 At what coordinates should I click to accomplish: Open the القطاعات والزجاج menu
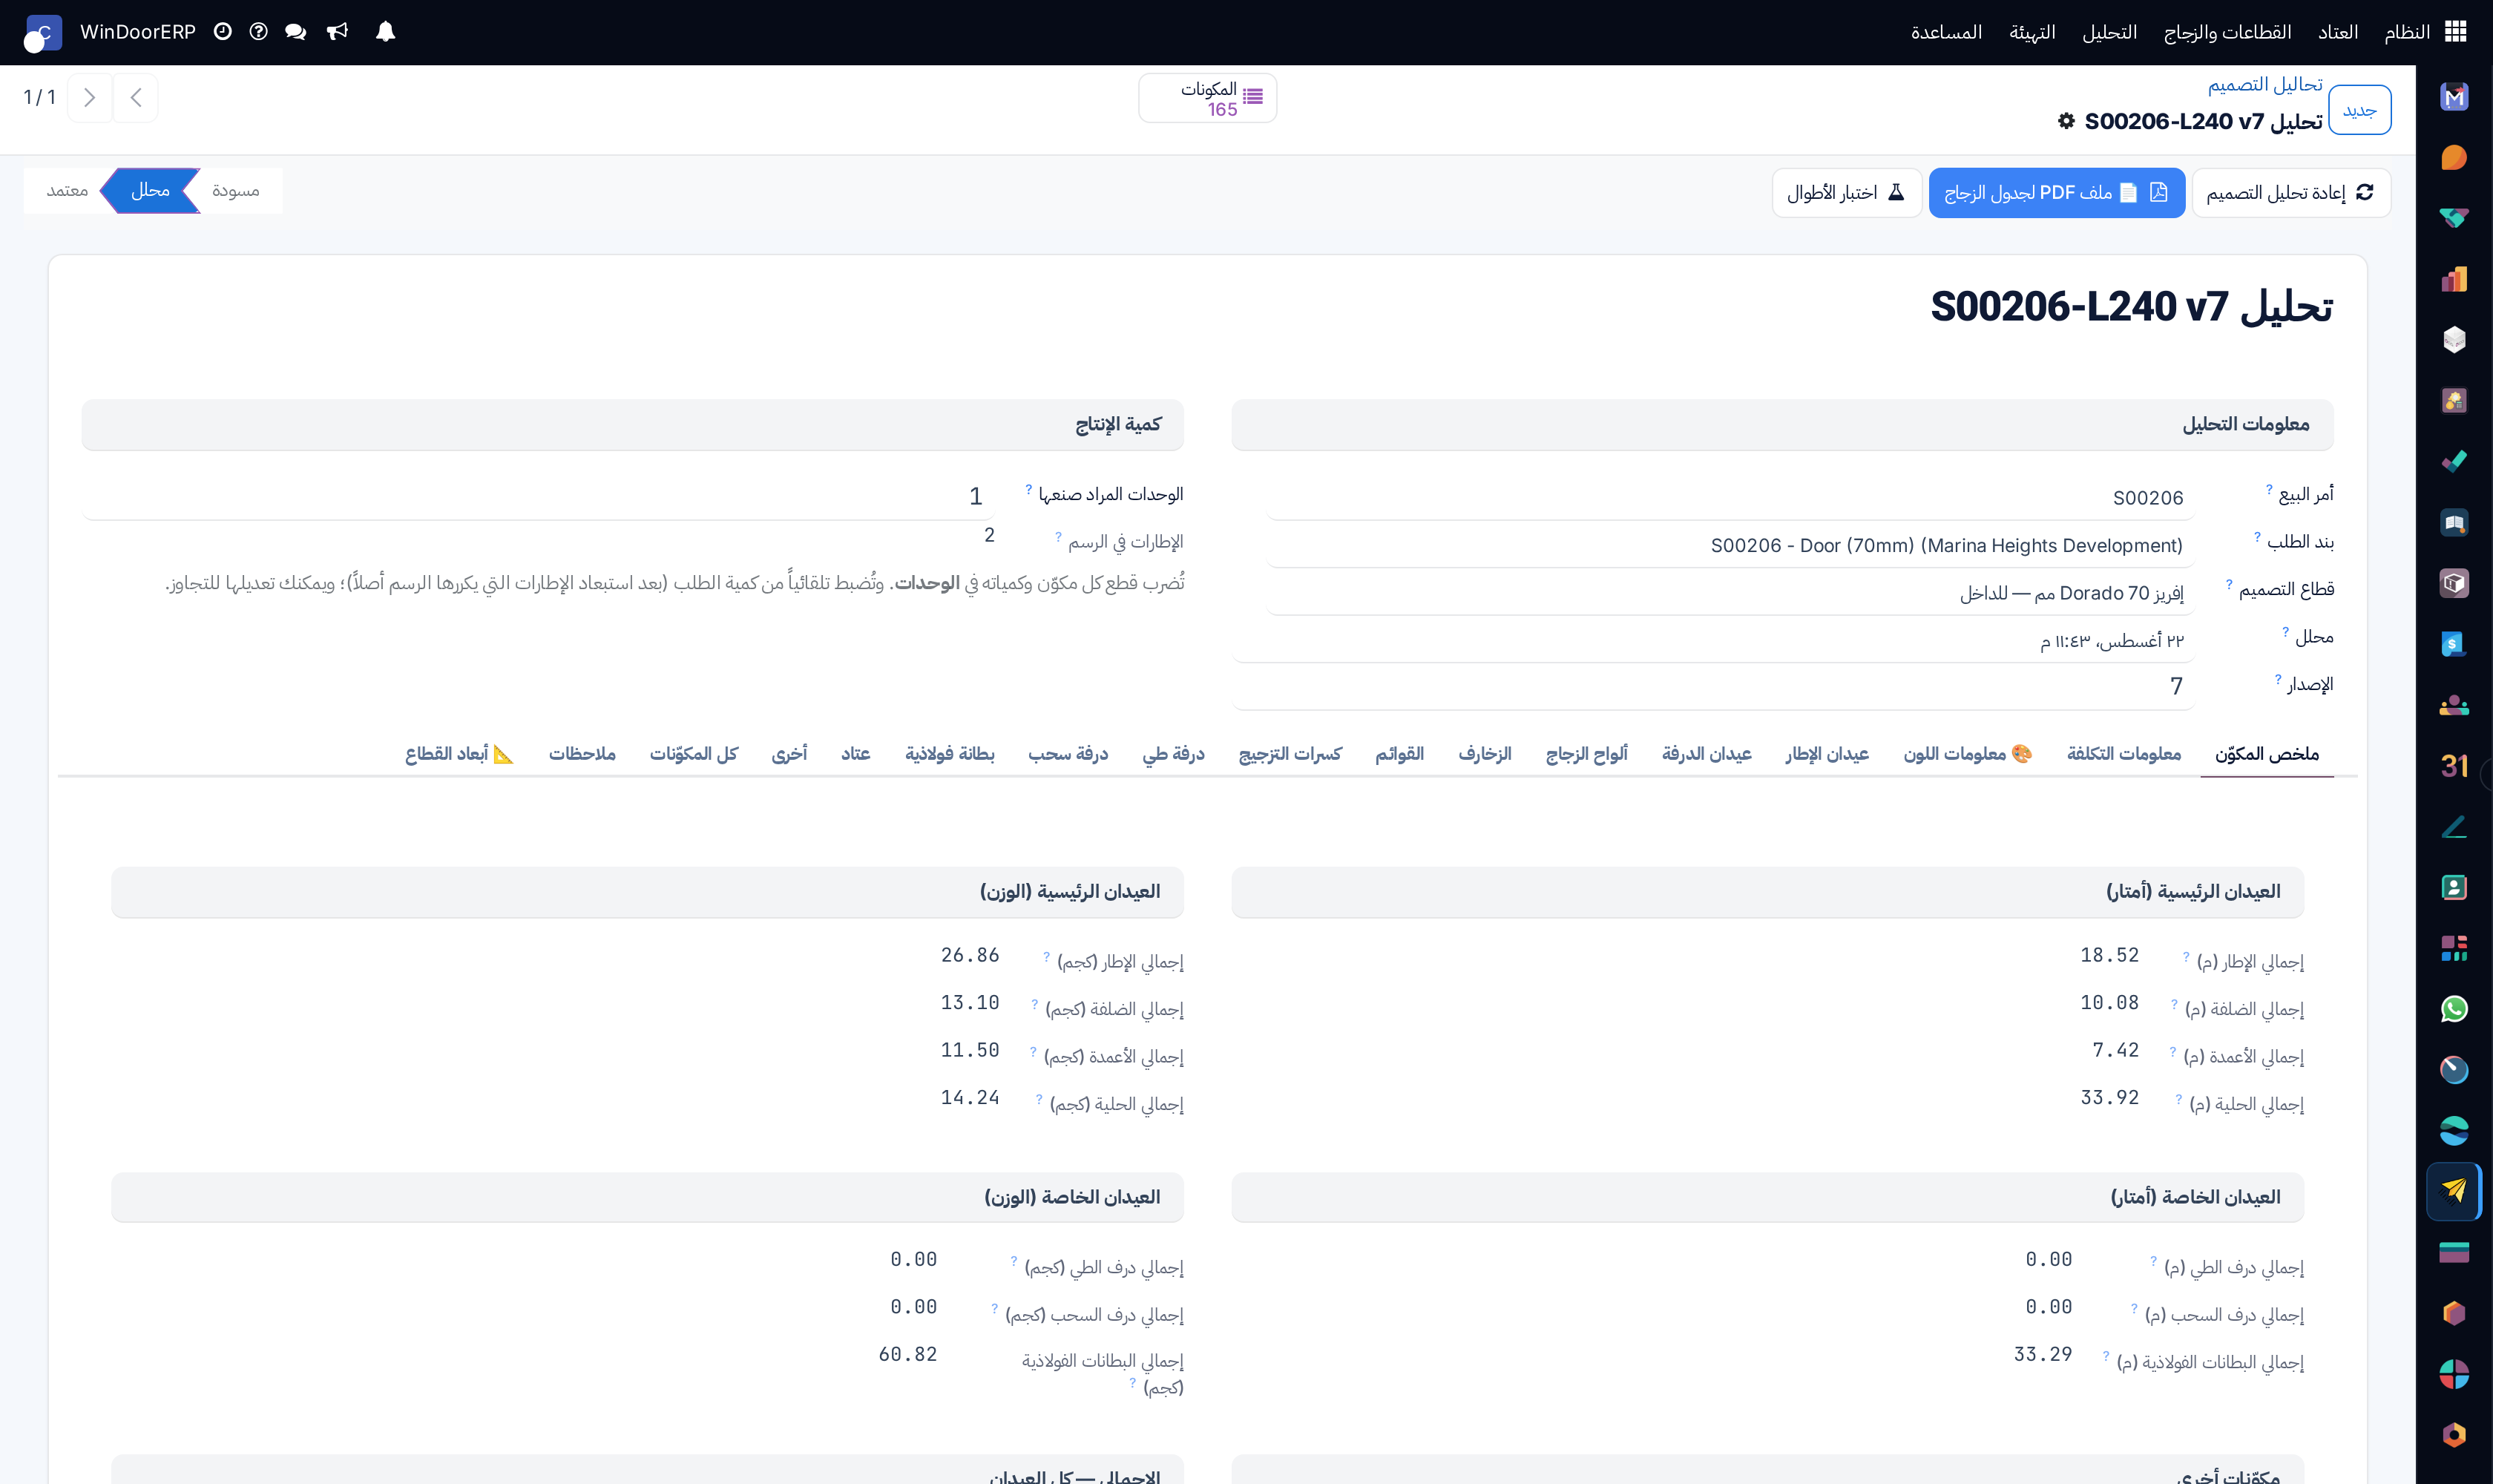(x=2228, y=32)
